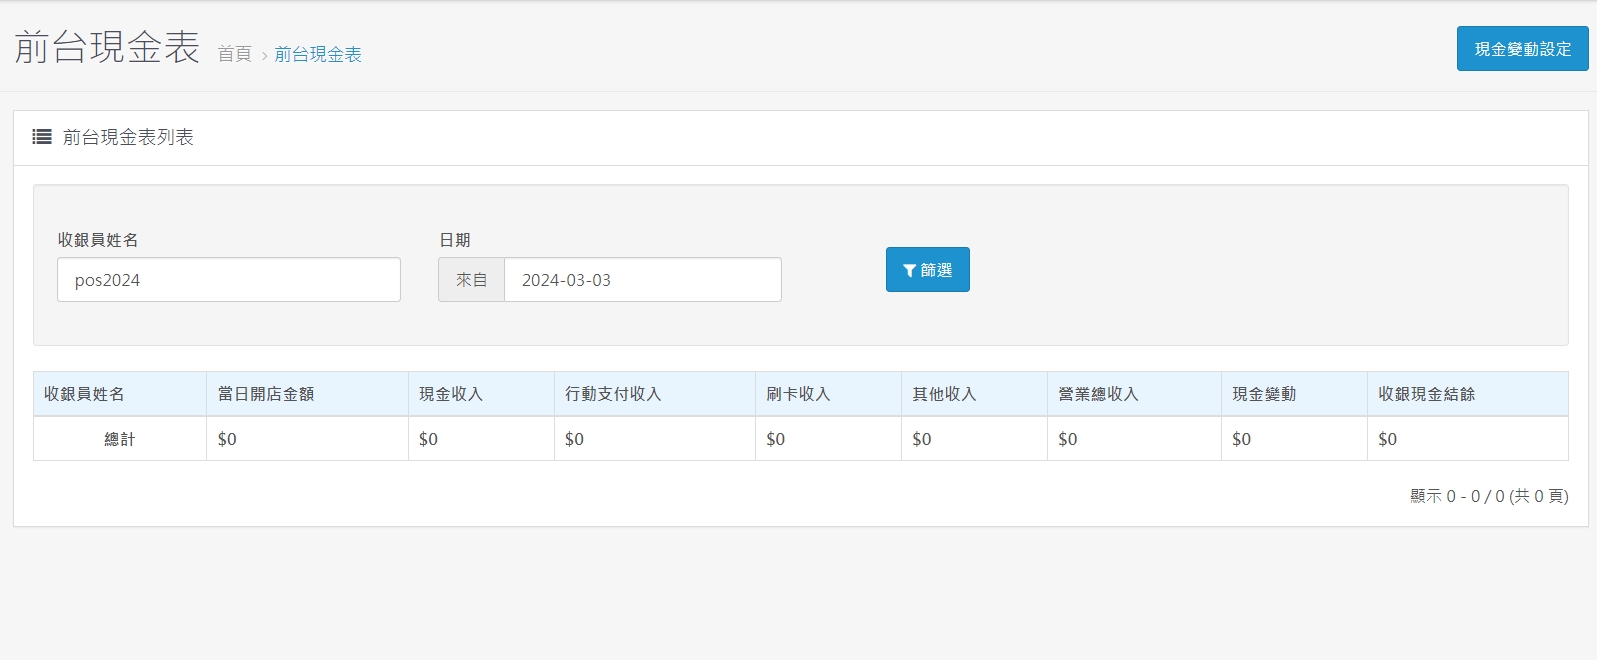1597x660 pixels.
Task: Click the 日期 field showing 2024-03-03
Action: tap(643, 280)
